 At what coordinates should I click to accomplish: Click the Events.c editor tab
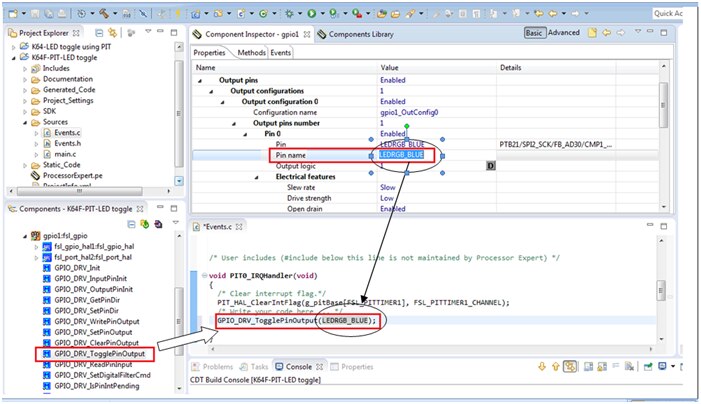tap(217, 227)
